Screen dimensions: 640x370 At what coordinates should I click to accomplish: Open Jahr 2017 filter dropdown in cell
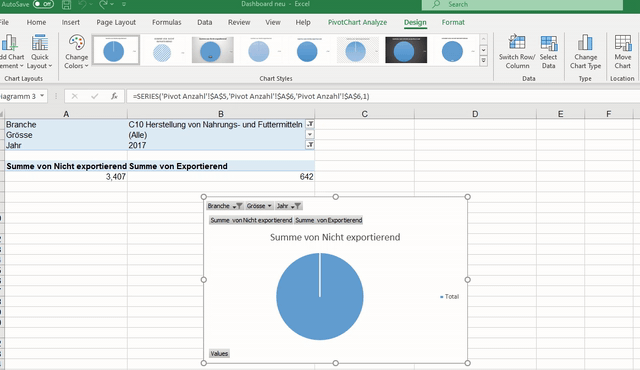pos(310,145)
